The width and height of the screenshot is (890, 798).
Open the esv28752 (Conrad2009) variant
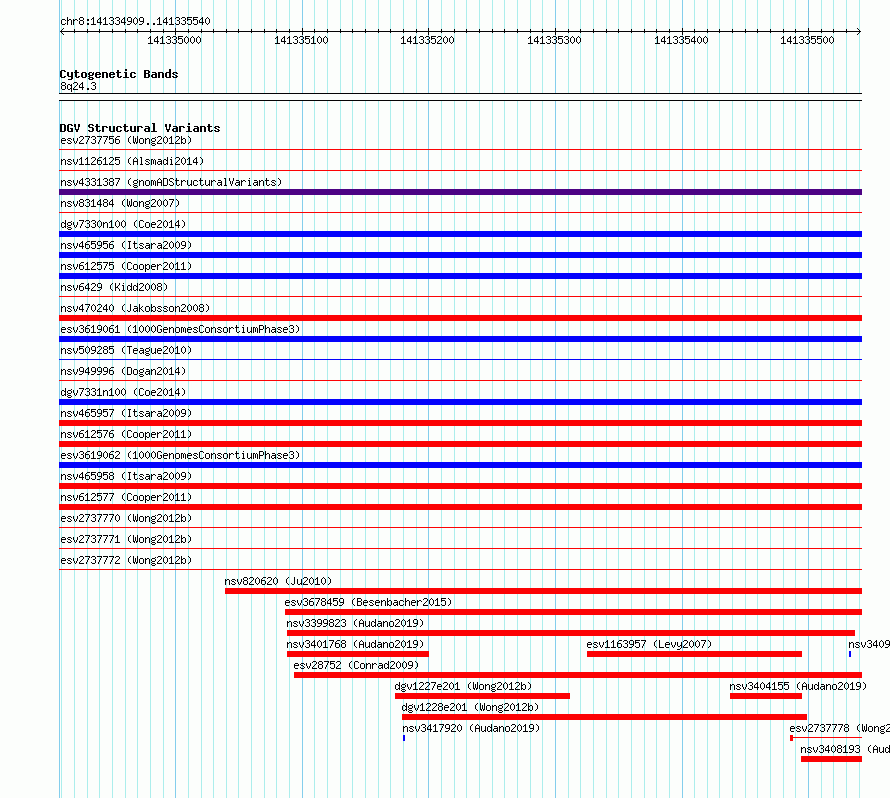coord(356,665)
